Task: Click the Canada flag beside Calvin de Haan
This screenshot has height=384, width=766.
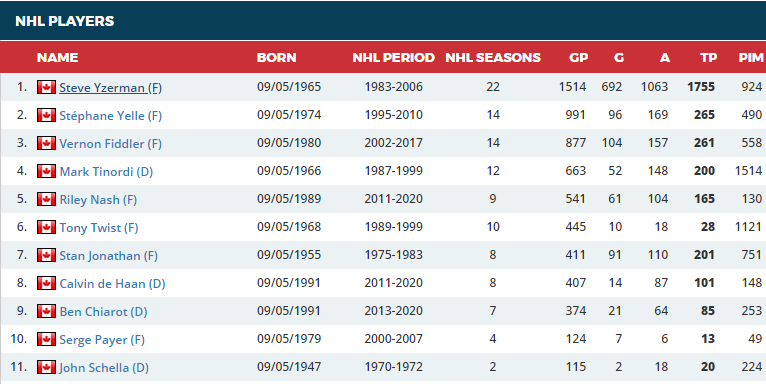Action: tap(46, 283)
